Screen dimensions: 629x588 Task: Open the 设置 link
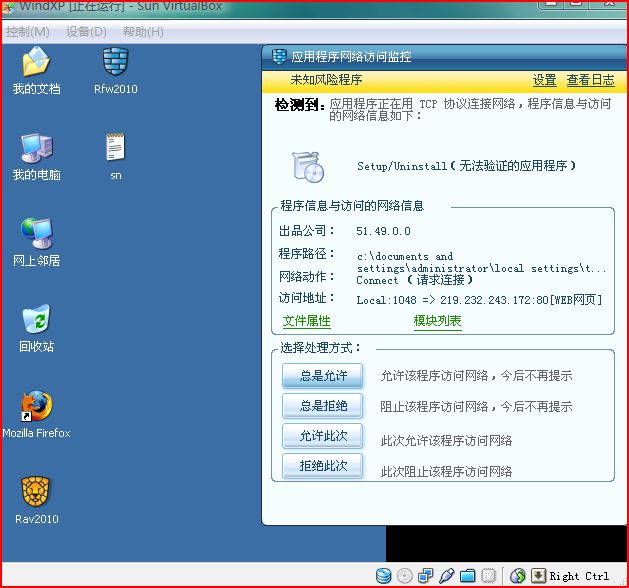coord(544,80)
